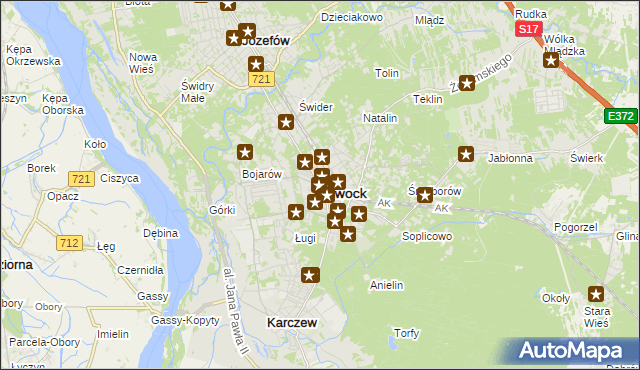Click the Anielin label
The height and width of the screenshot is (370, 640).
(x=387, y=285)
